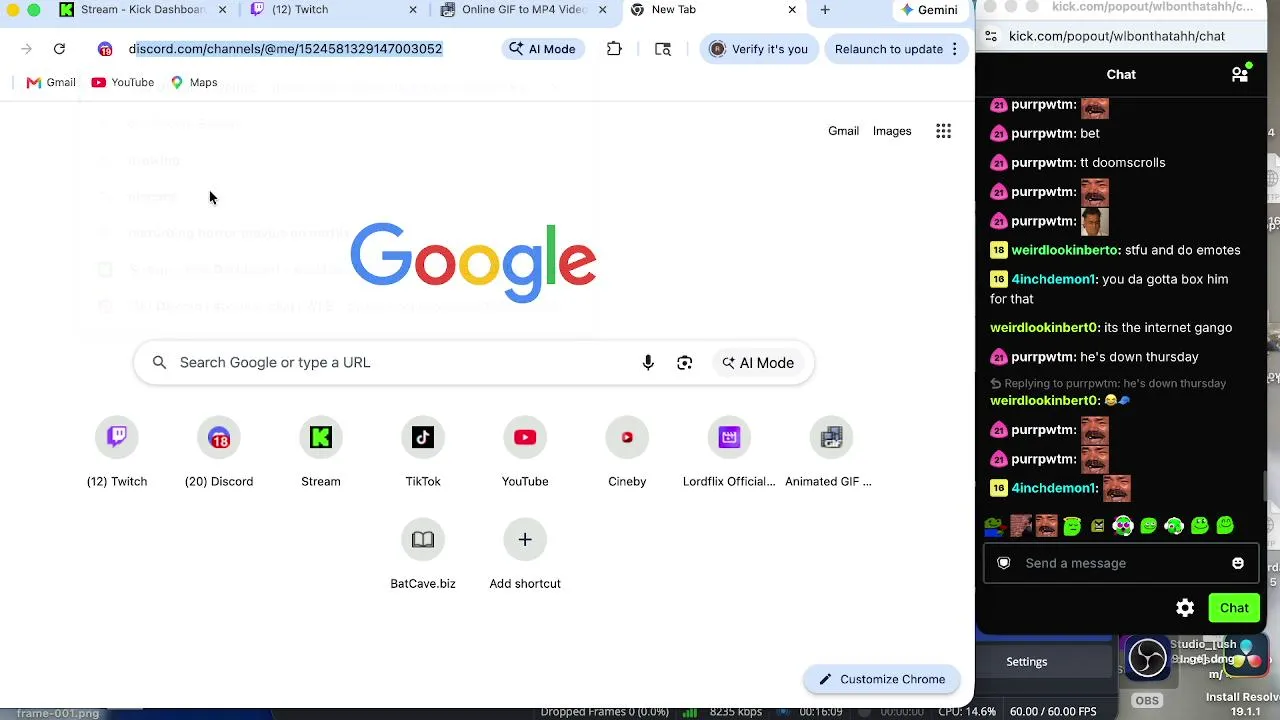Open the tab search icon in Chrome toolbar
The height and width of the screenshot is (720, 1280).
point(663,49)
